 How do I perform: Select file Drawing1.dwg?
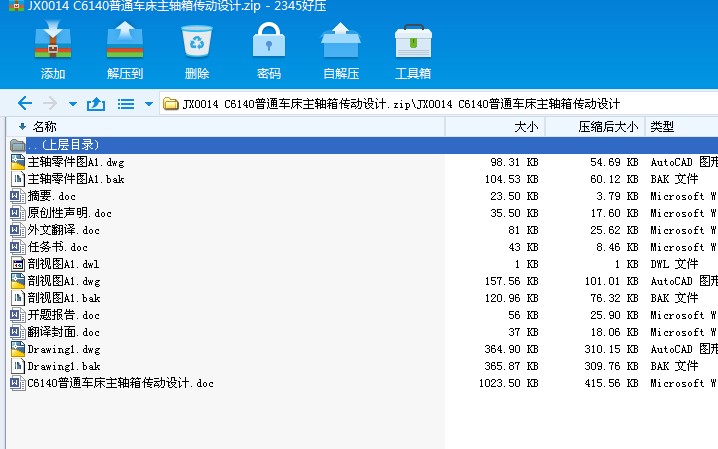(x=64, y=349)
